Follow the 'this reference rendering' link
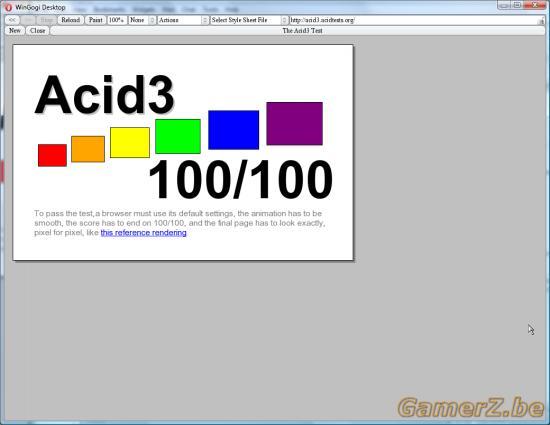The image size is (550, 425). 143,233
